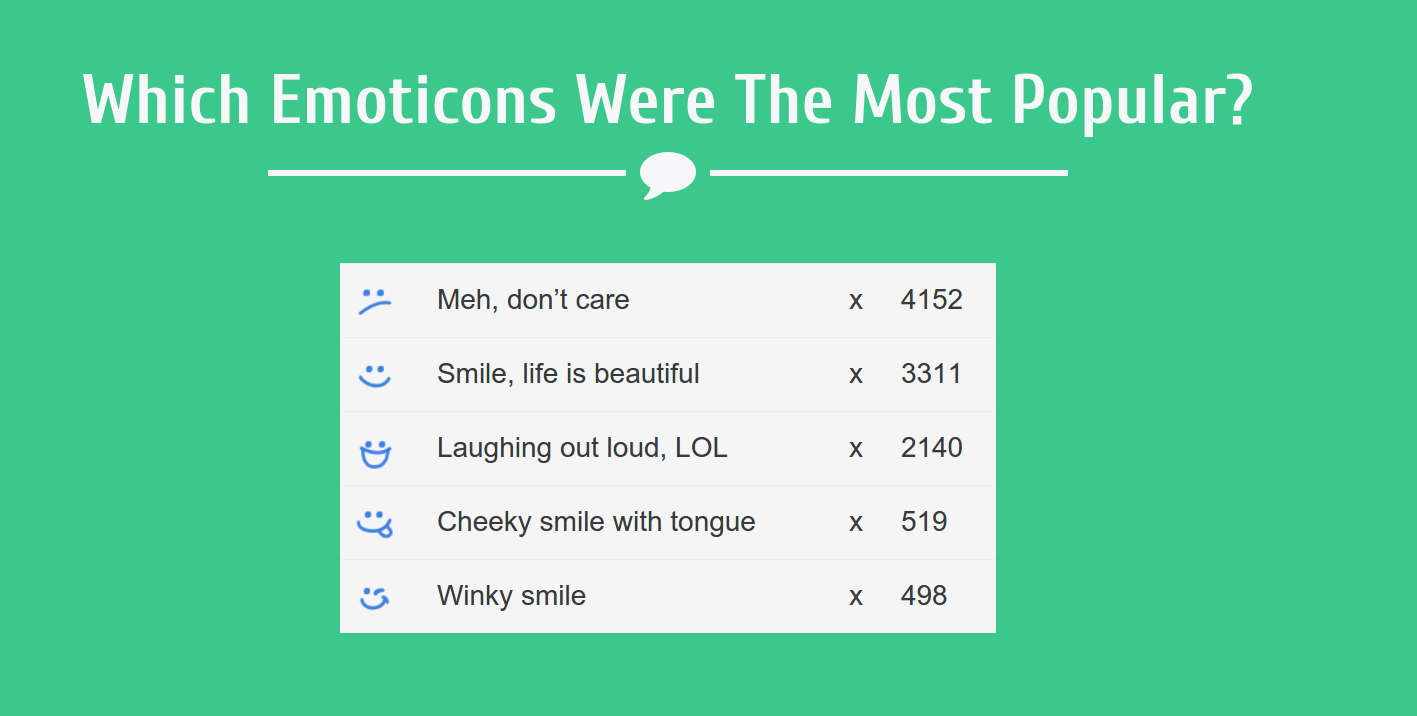Select 'Laughing out loud, LOL' text

[582, 448]
